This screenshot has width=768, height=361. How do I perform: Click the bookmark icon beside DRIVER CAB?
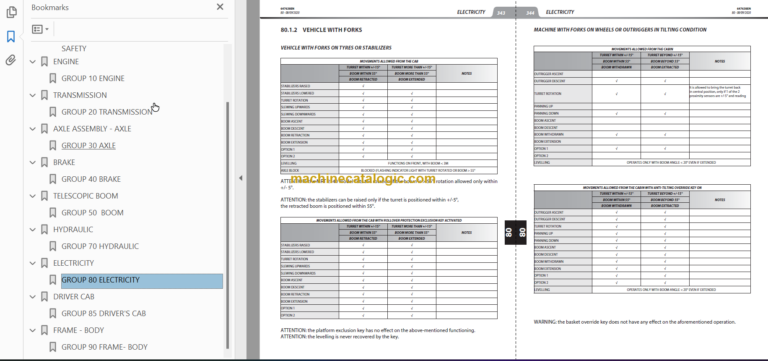click(x=45, y=296)
